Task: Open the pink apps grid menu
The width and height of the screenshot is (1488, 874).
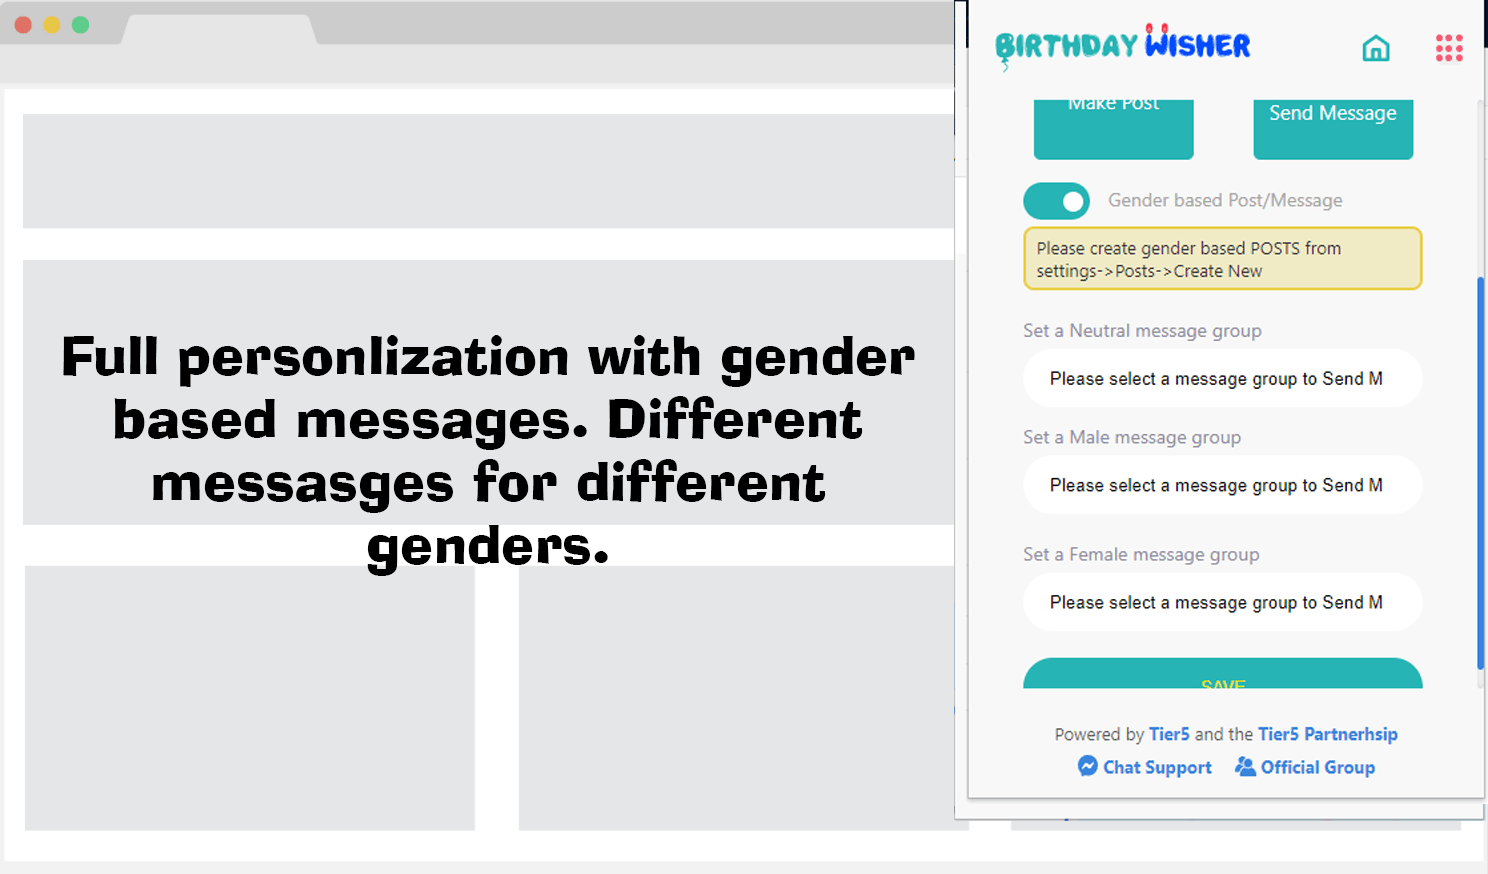Action: pos(1449,48)
